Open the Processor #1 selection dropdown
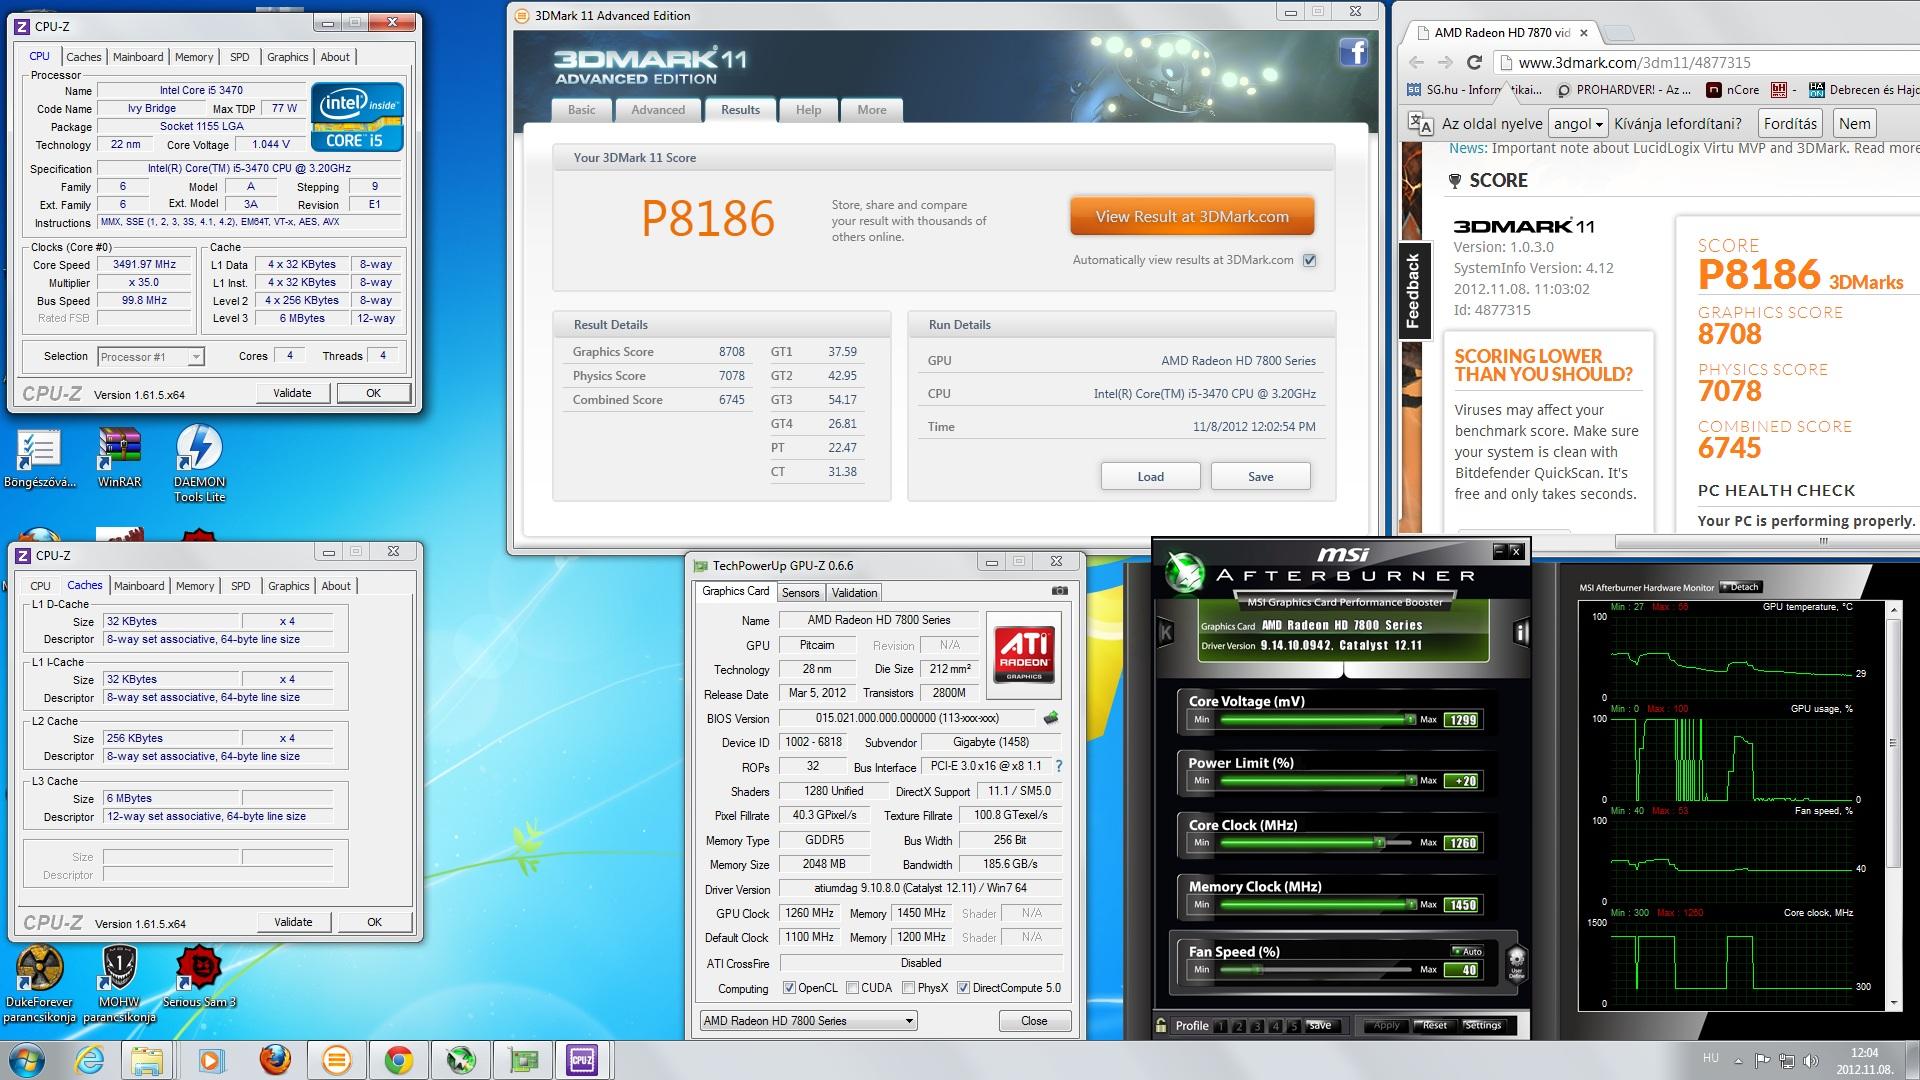 [x=151, y=357]
